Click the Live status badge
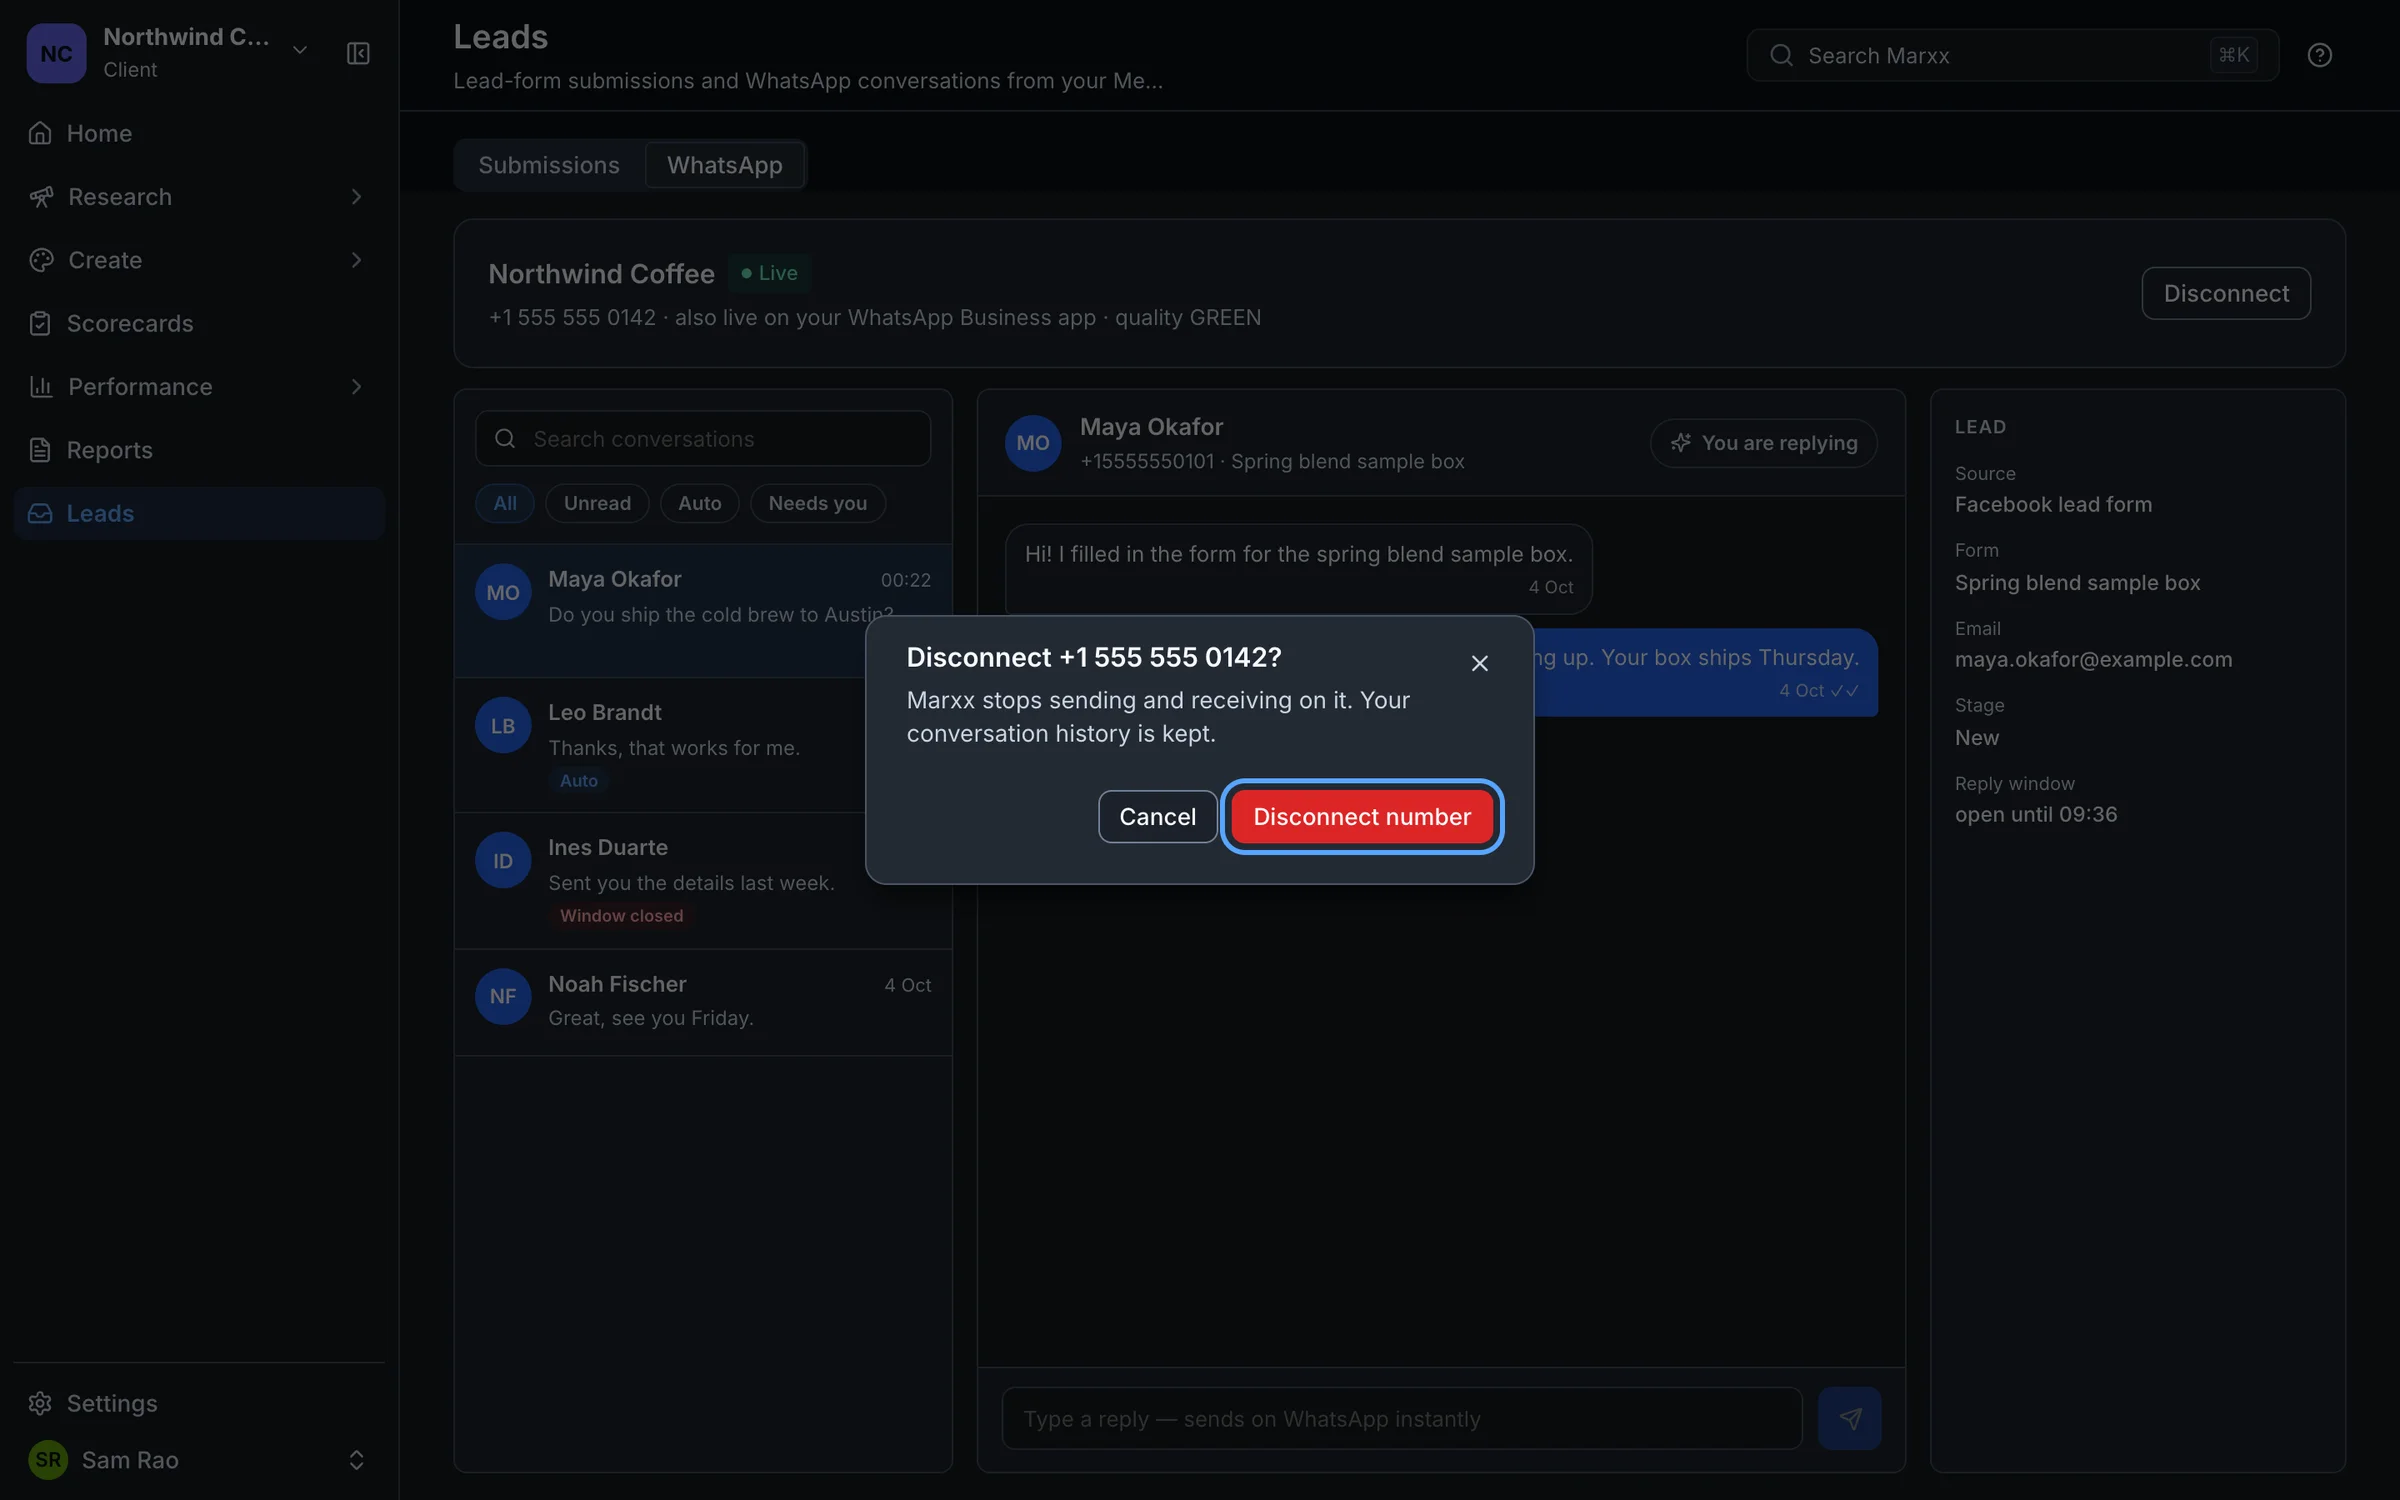Image resolution: width=2400 pixels, height=1500 pixels. click(x=769, y=273)
